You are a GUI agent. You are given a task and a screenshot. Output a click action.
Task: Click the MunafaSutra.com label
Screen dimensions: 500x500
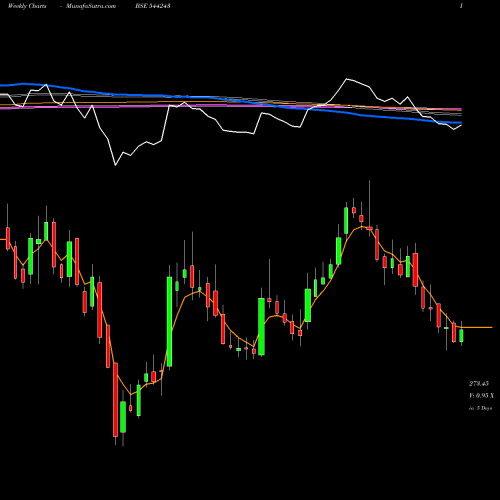click(91, 6)
